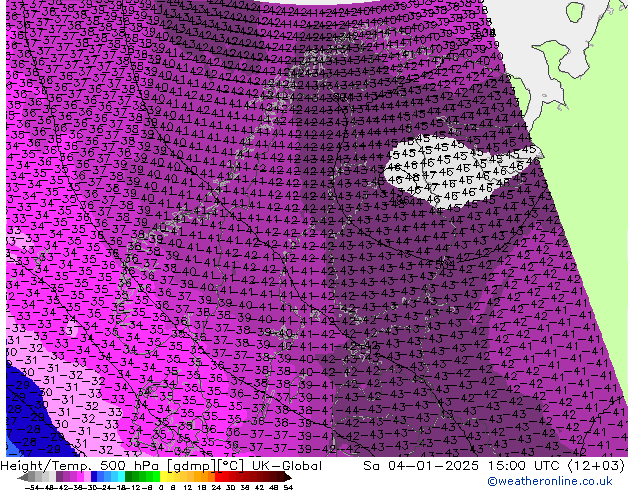Click the dark blue swatch in the legend
This screenshot has height=490, width=634.
point(94,477)
